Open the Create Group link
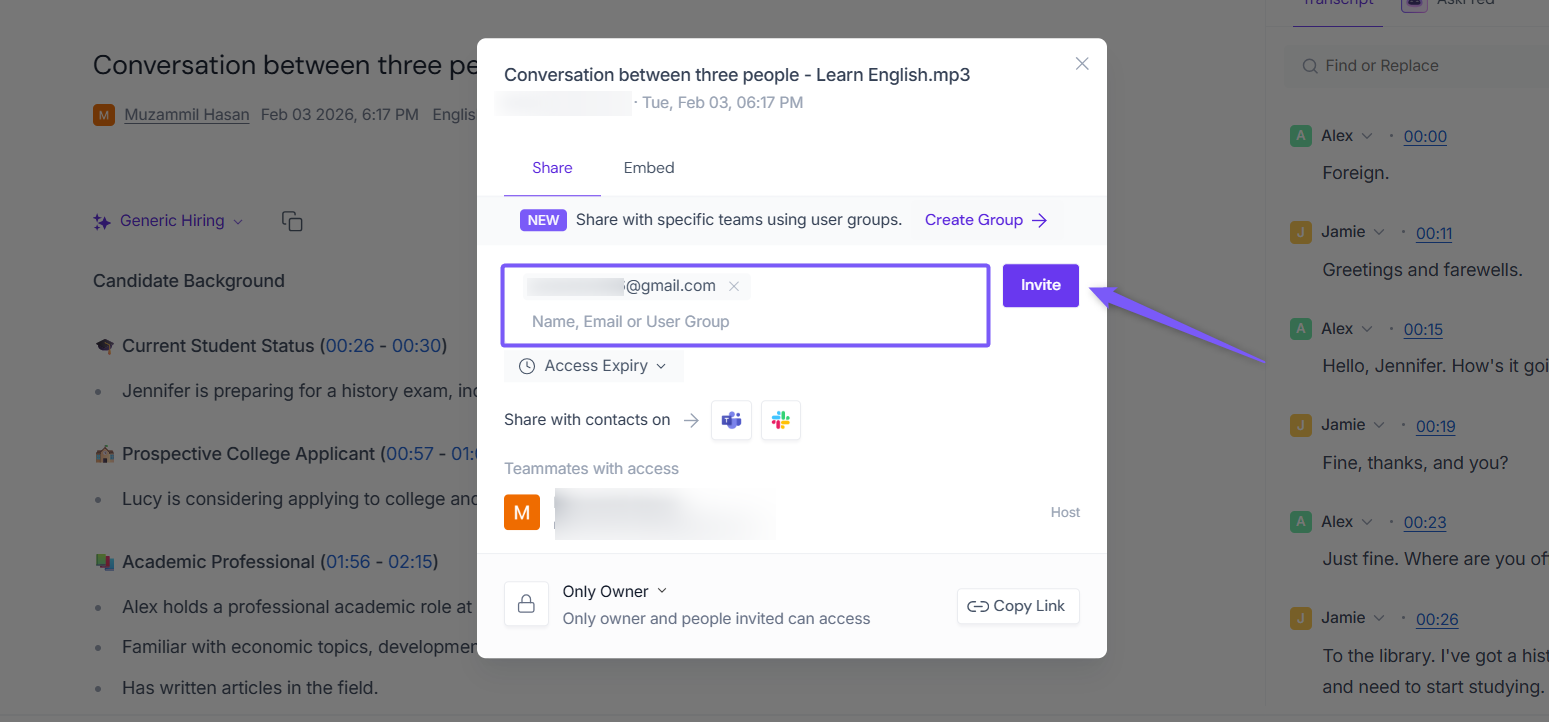This screenshot has height=722, width=1549. [x=985, y=220]
